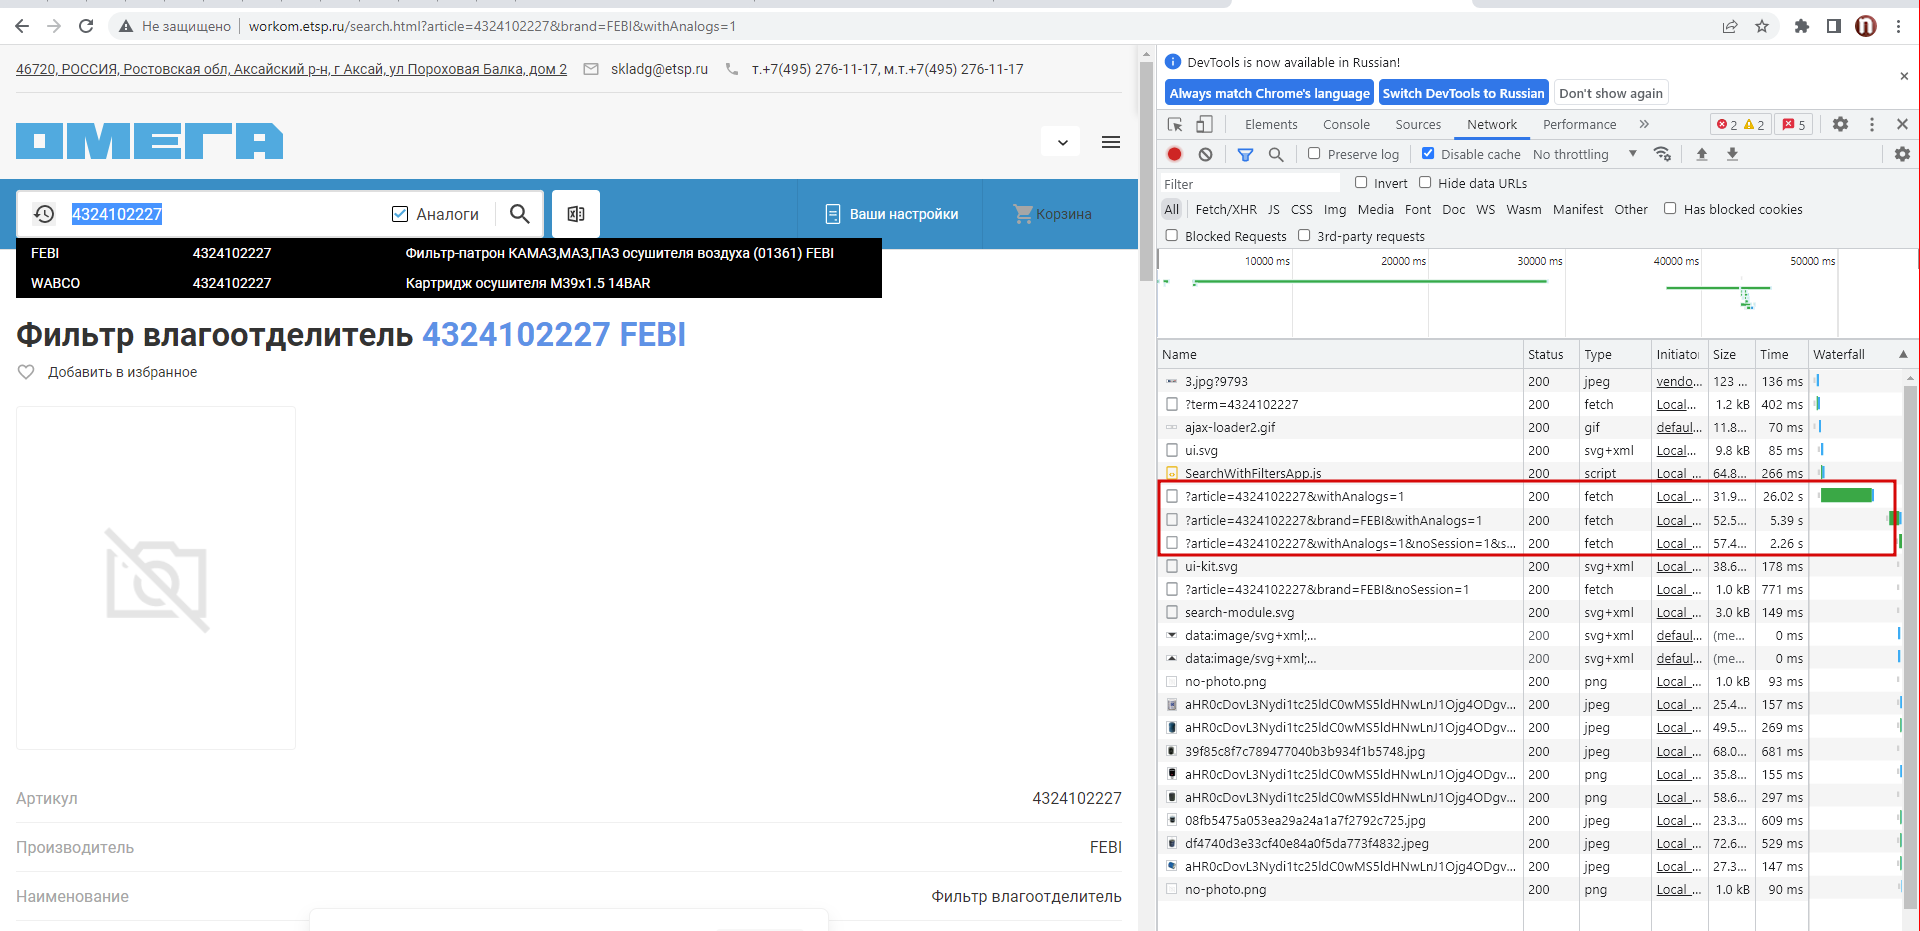Click the Filter input in Network panel
This screenshot has width=1920, height=931.
point(1250,184)
